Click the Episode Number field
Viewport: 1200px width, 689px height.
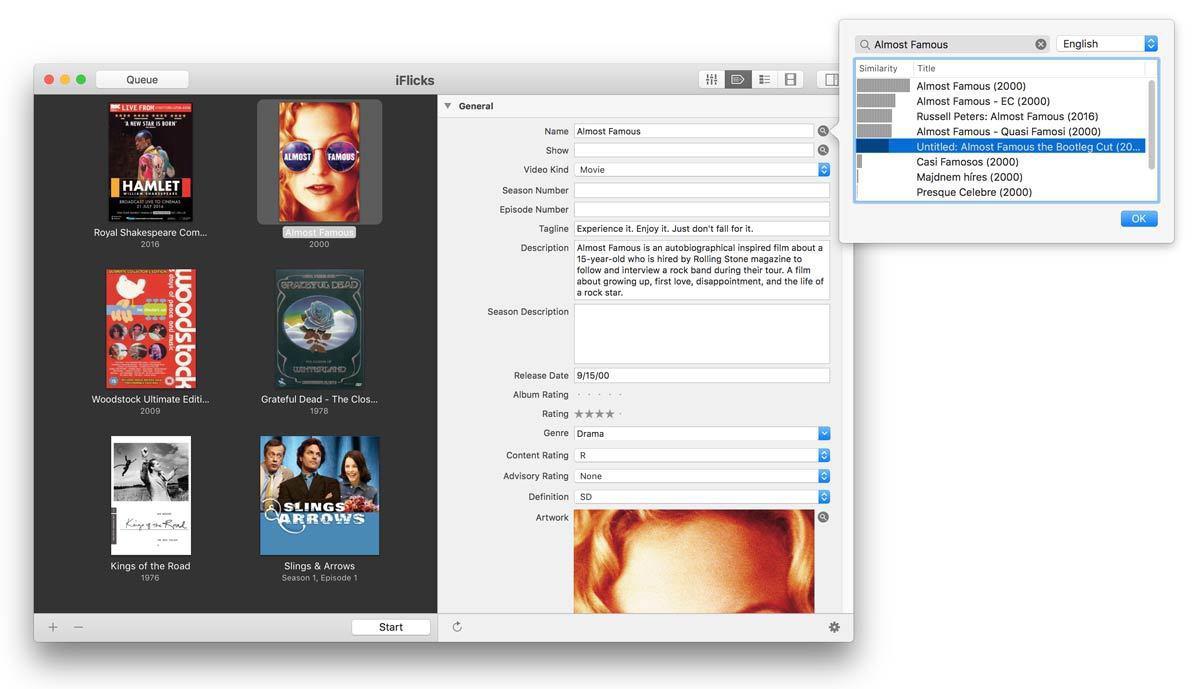coord(702,209)
